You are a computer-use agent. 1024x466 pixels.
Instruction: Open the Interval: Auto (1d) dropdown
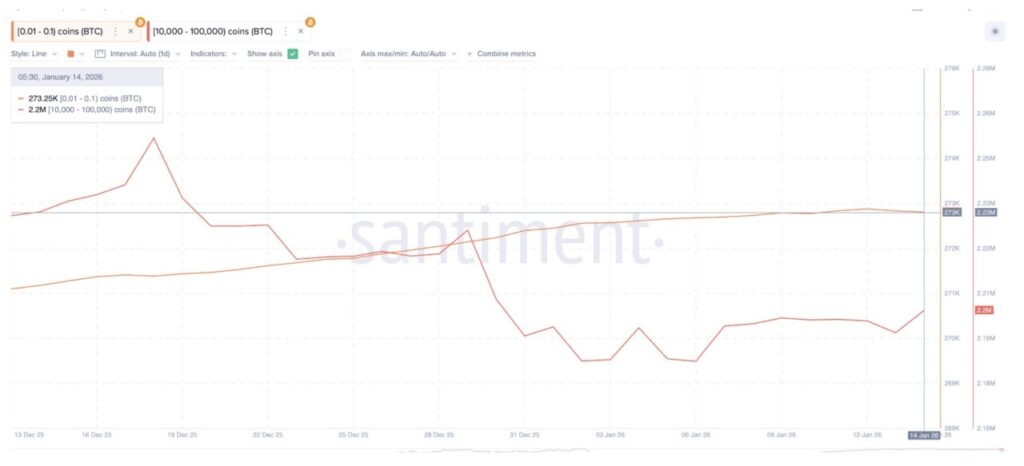(145, 53)
